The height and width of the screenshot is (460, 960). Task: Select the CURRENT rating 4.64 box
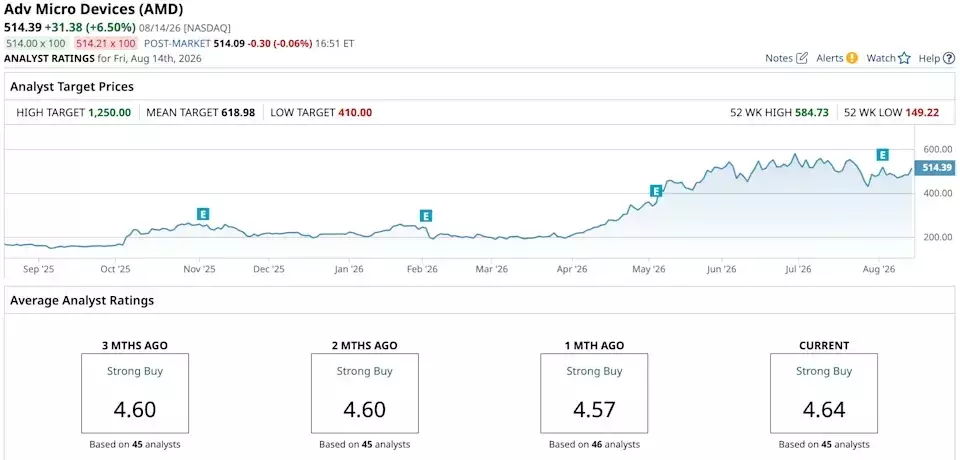tap(823, 393)
